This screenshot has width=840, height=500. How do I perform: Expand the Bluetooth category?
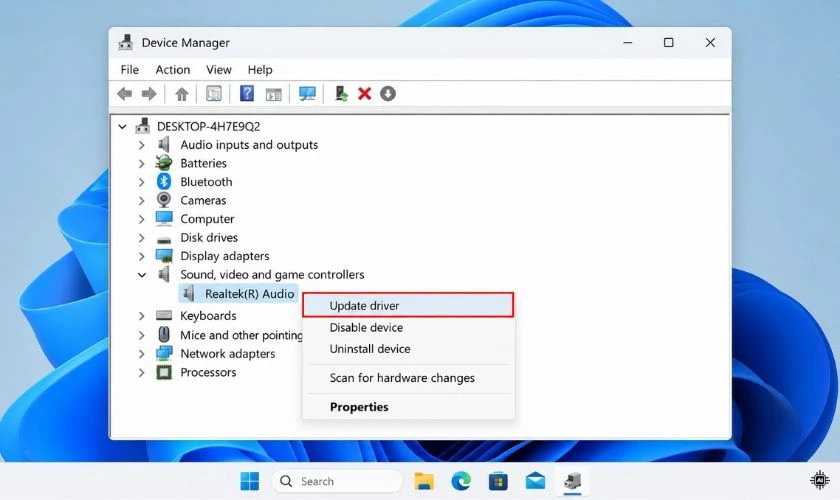[141, 182]
